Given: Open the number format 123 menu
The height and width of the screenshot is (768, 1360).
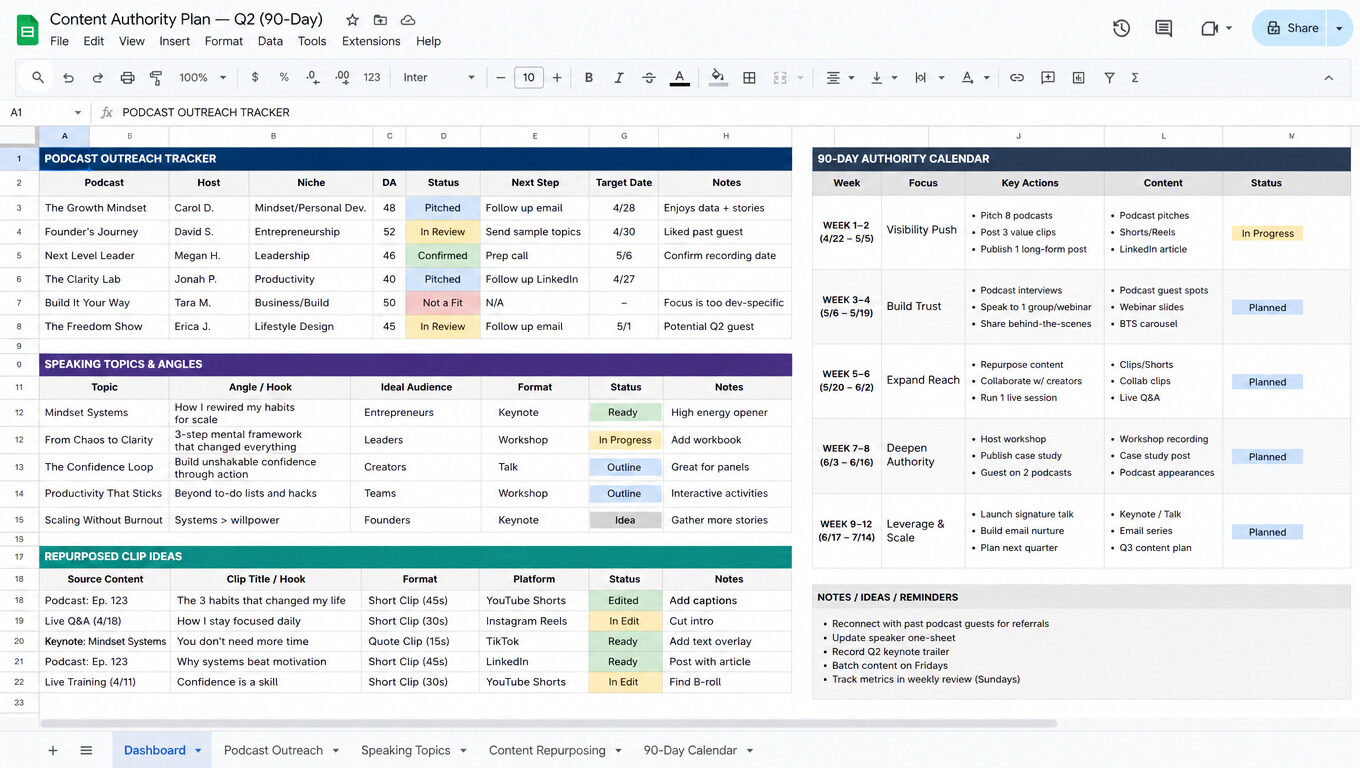Looking at the screenshot, I should 372,77.
